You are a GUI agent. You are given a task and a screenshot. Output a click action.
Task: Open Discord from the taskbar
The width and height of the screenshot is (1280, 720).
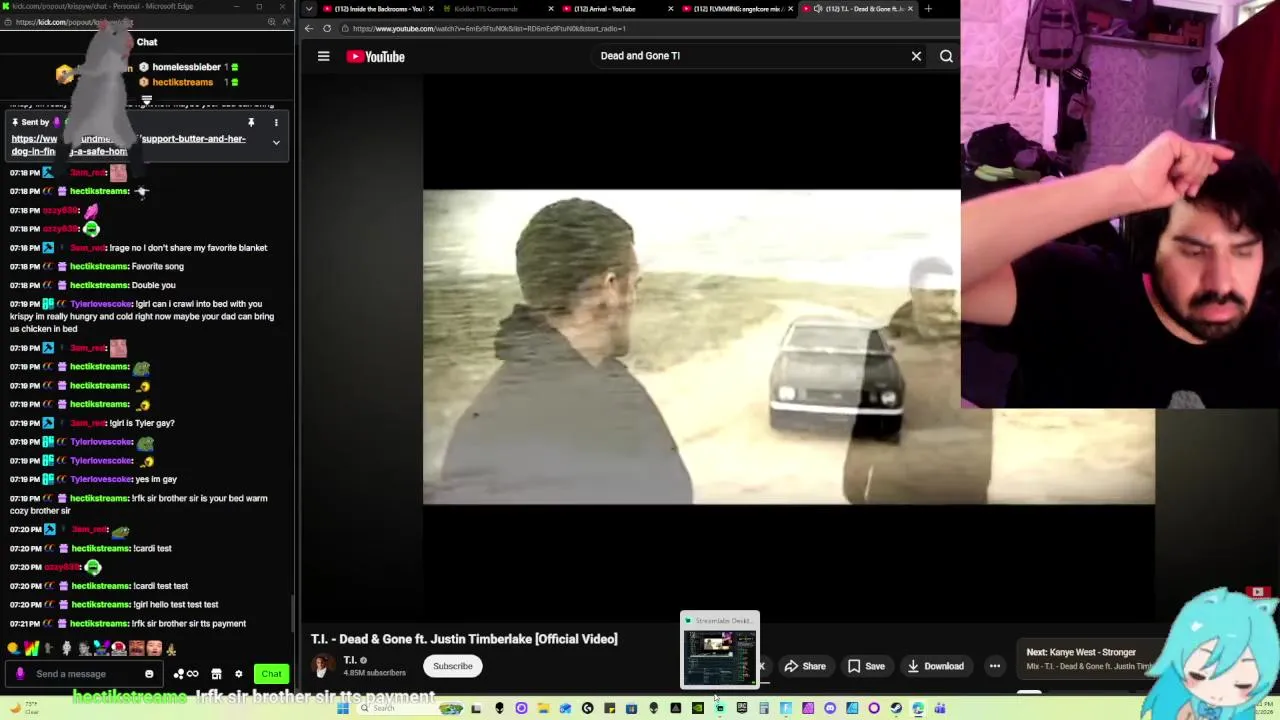830,708
